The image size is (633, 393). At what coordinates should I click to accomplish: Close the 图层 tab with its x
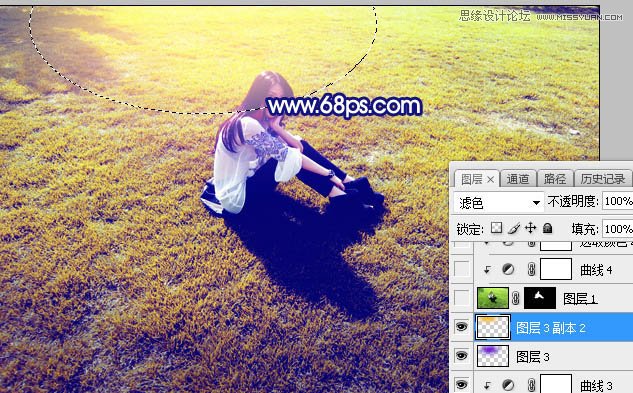tap(490, 179)
